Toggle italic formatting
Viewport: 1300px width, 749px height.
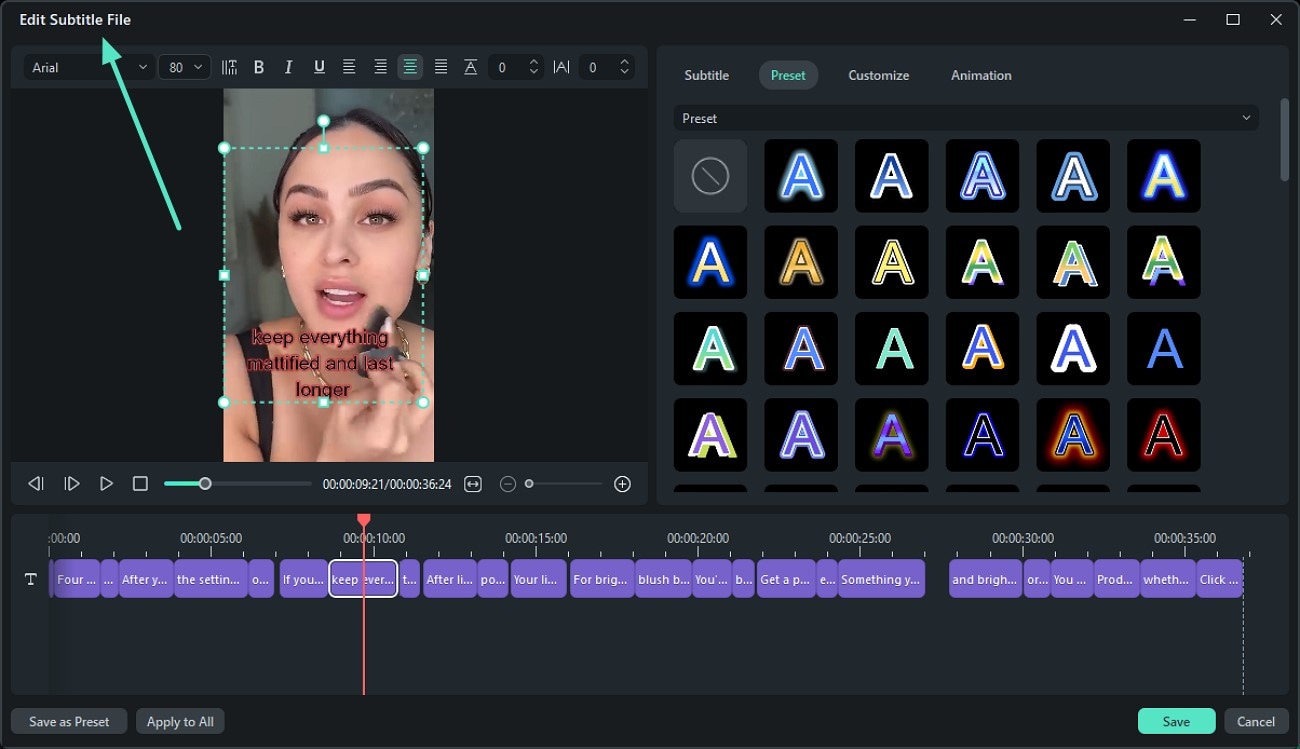[x=289, y=67]
